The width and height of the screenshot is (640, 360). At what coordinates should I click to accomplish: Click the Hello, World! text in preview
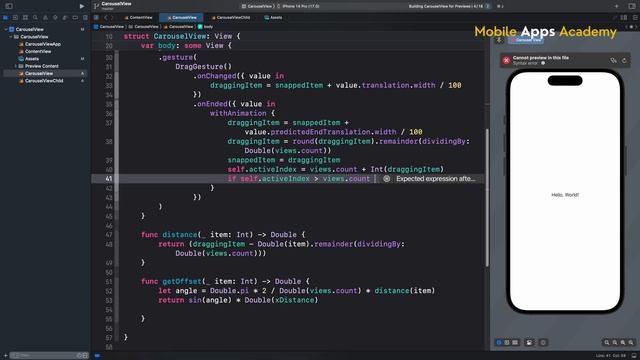[565, 195]
